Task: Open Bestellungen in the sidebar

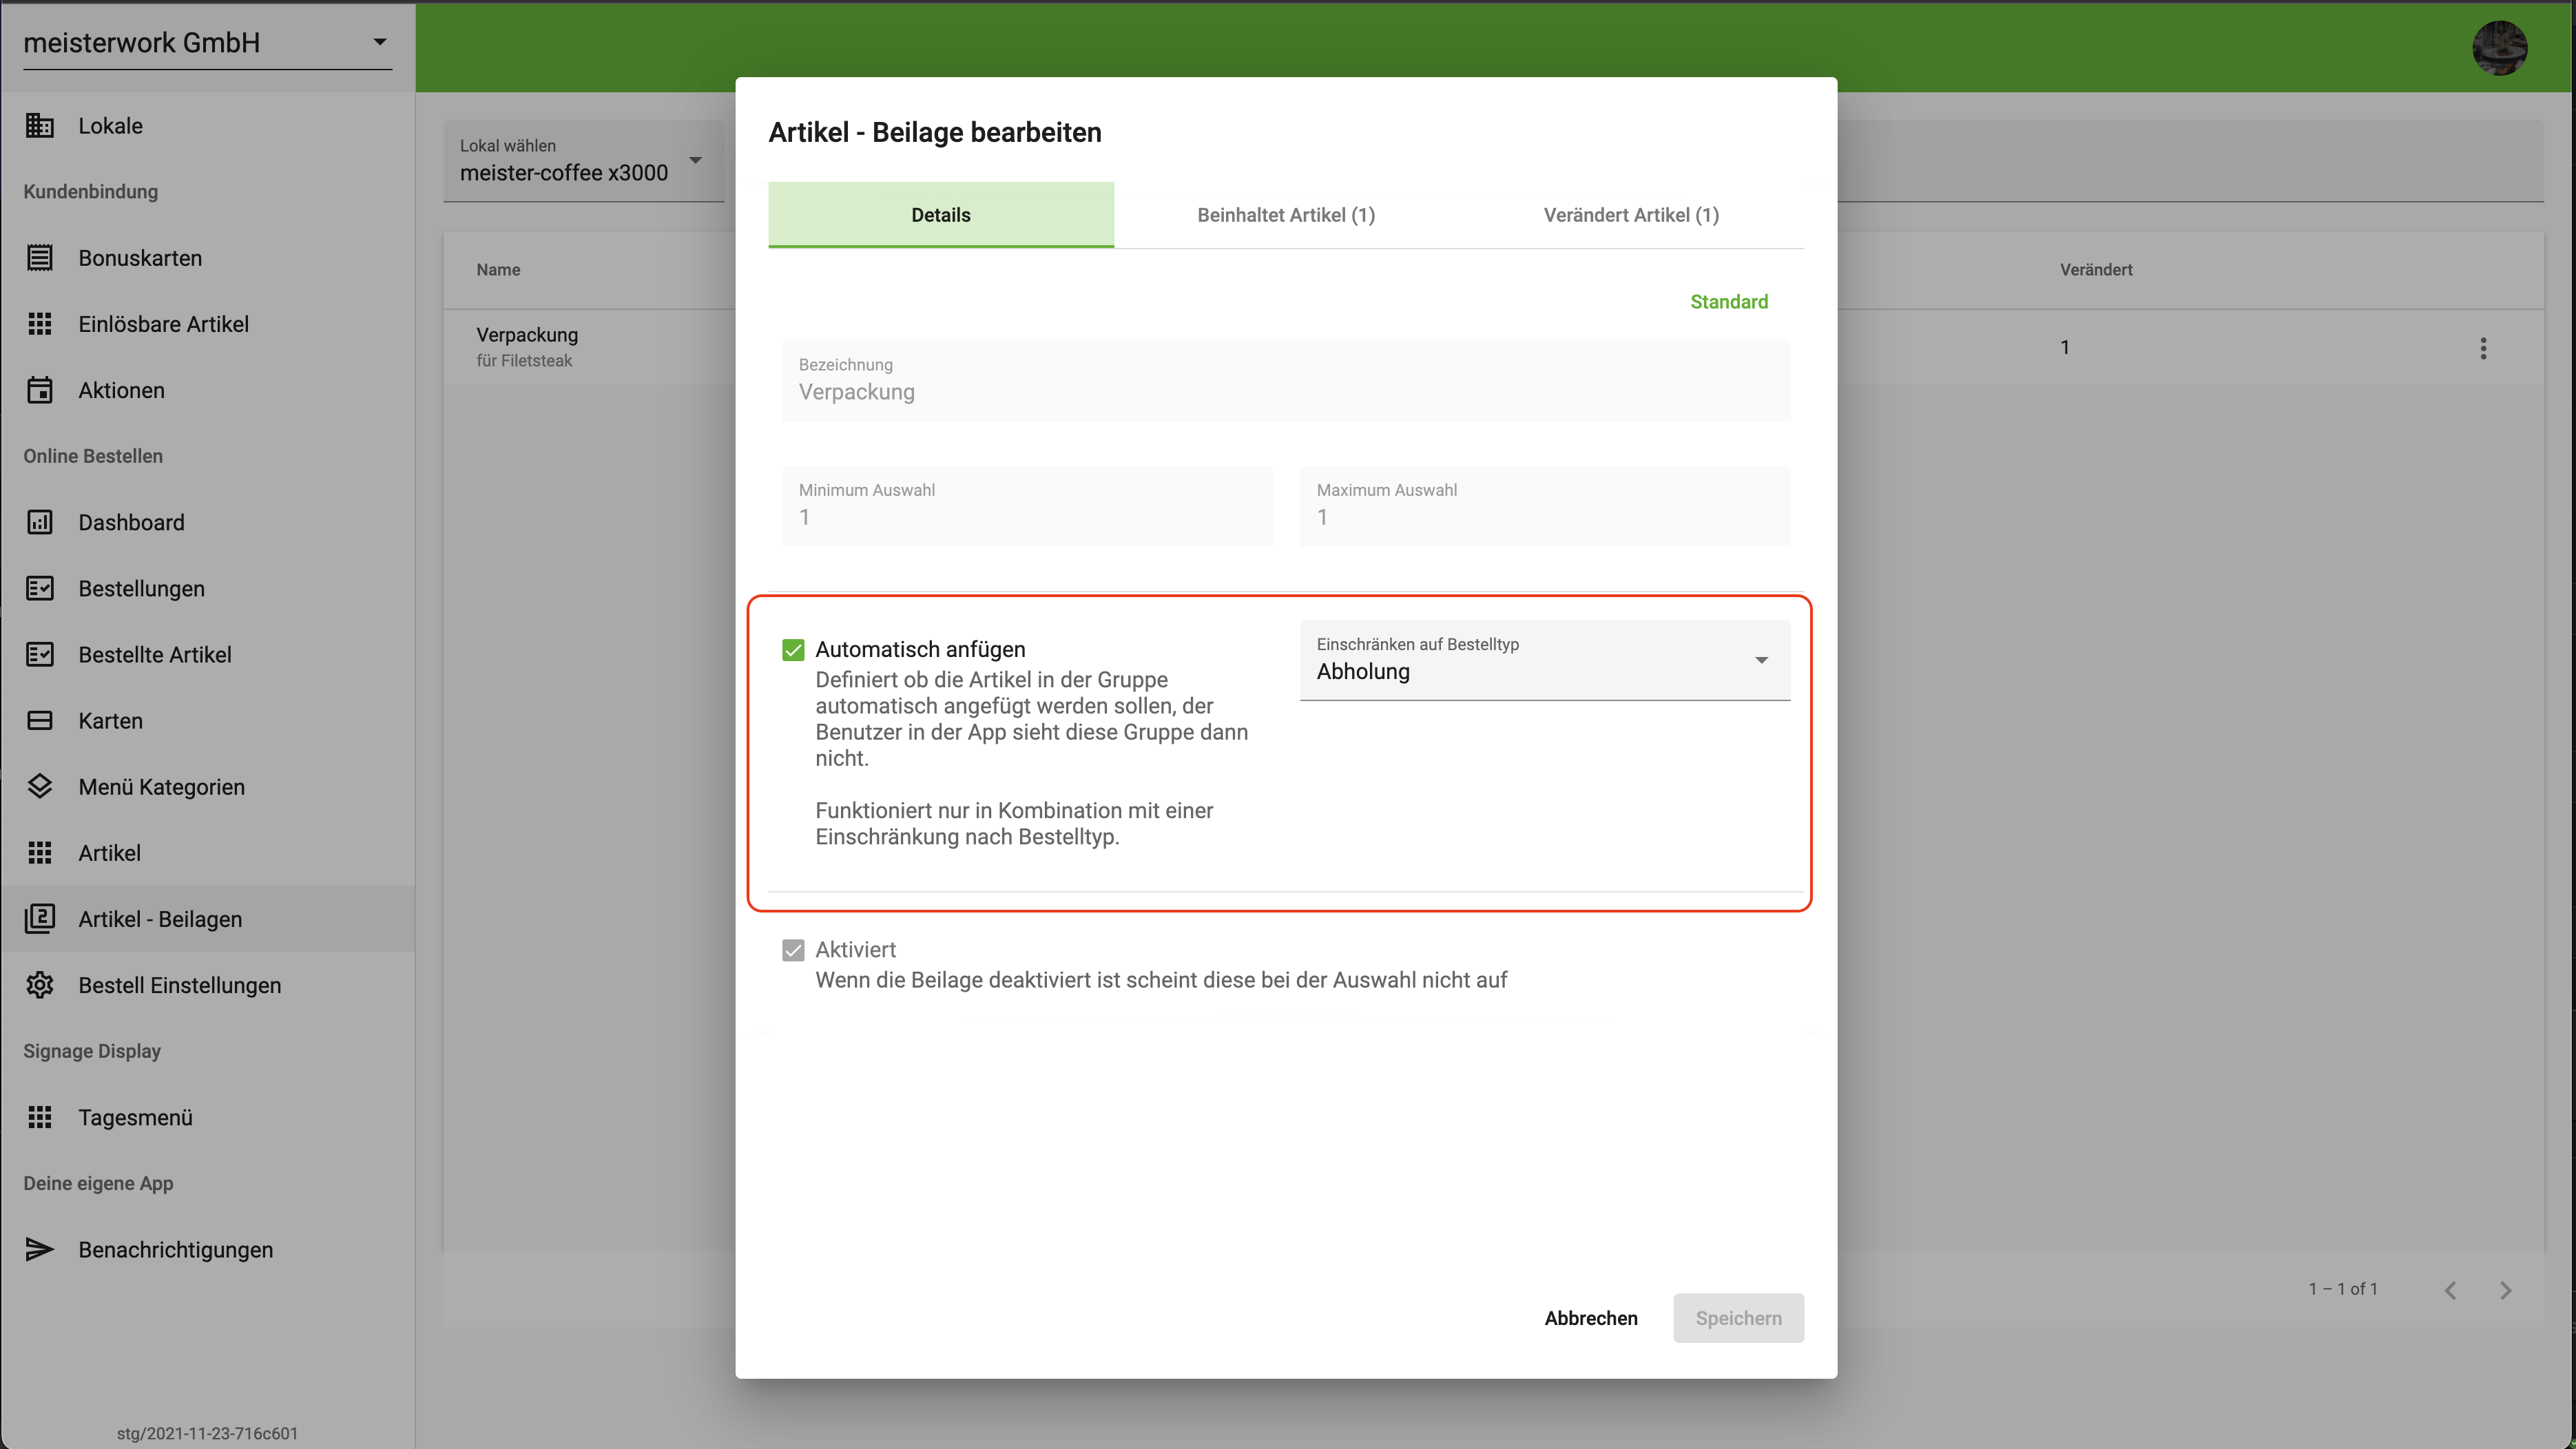Action: (x=141, y=589)
